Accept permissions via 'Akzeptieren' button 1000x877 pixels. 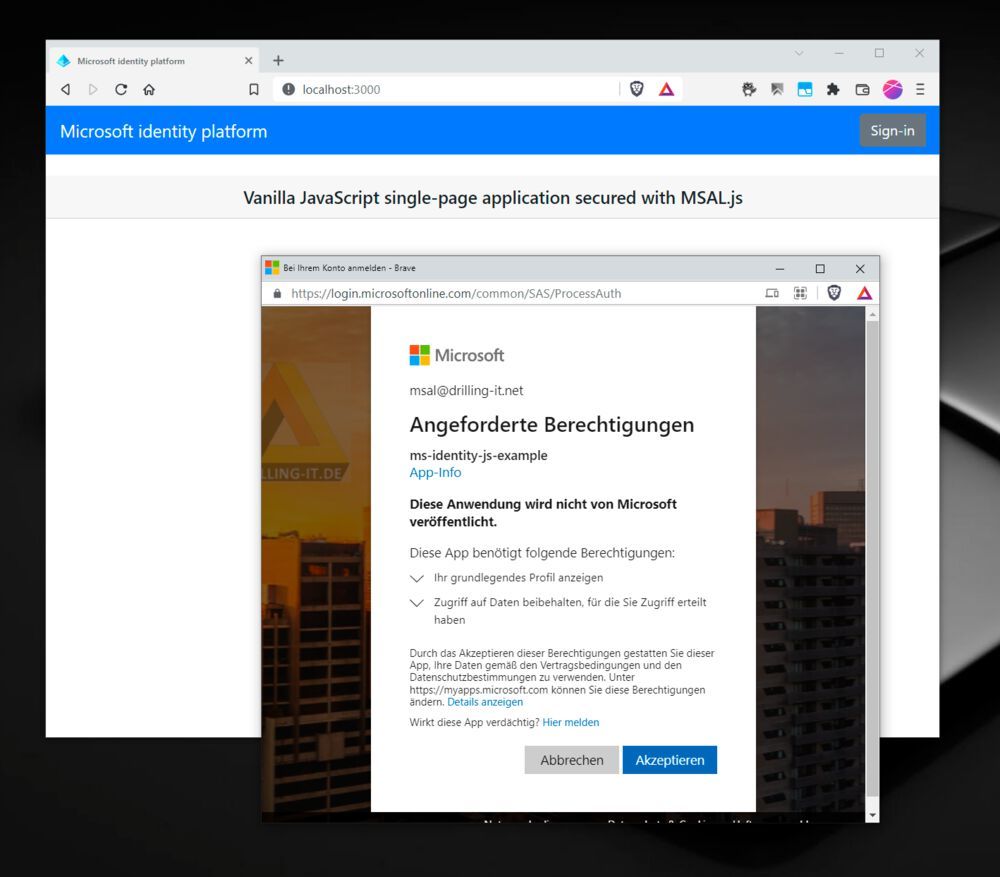(669, 760)
